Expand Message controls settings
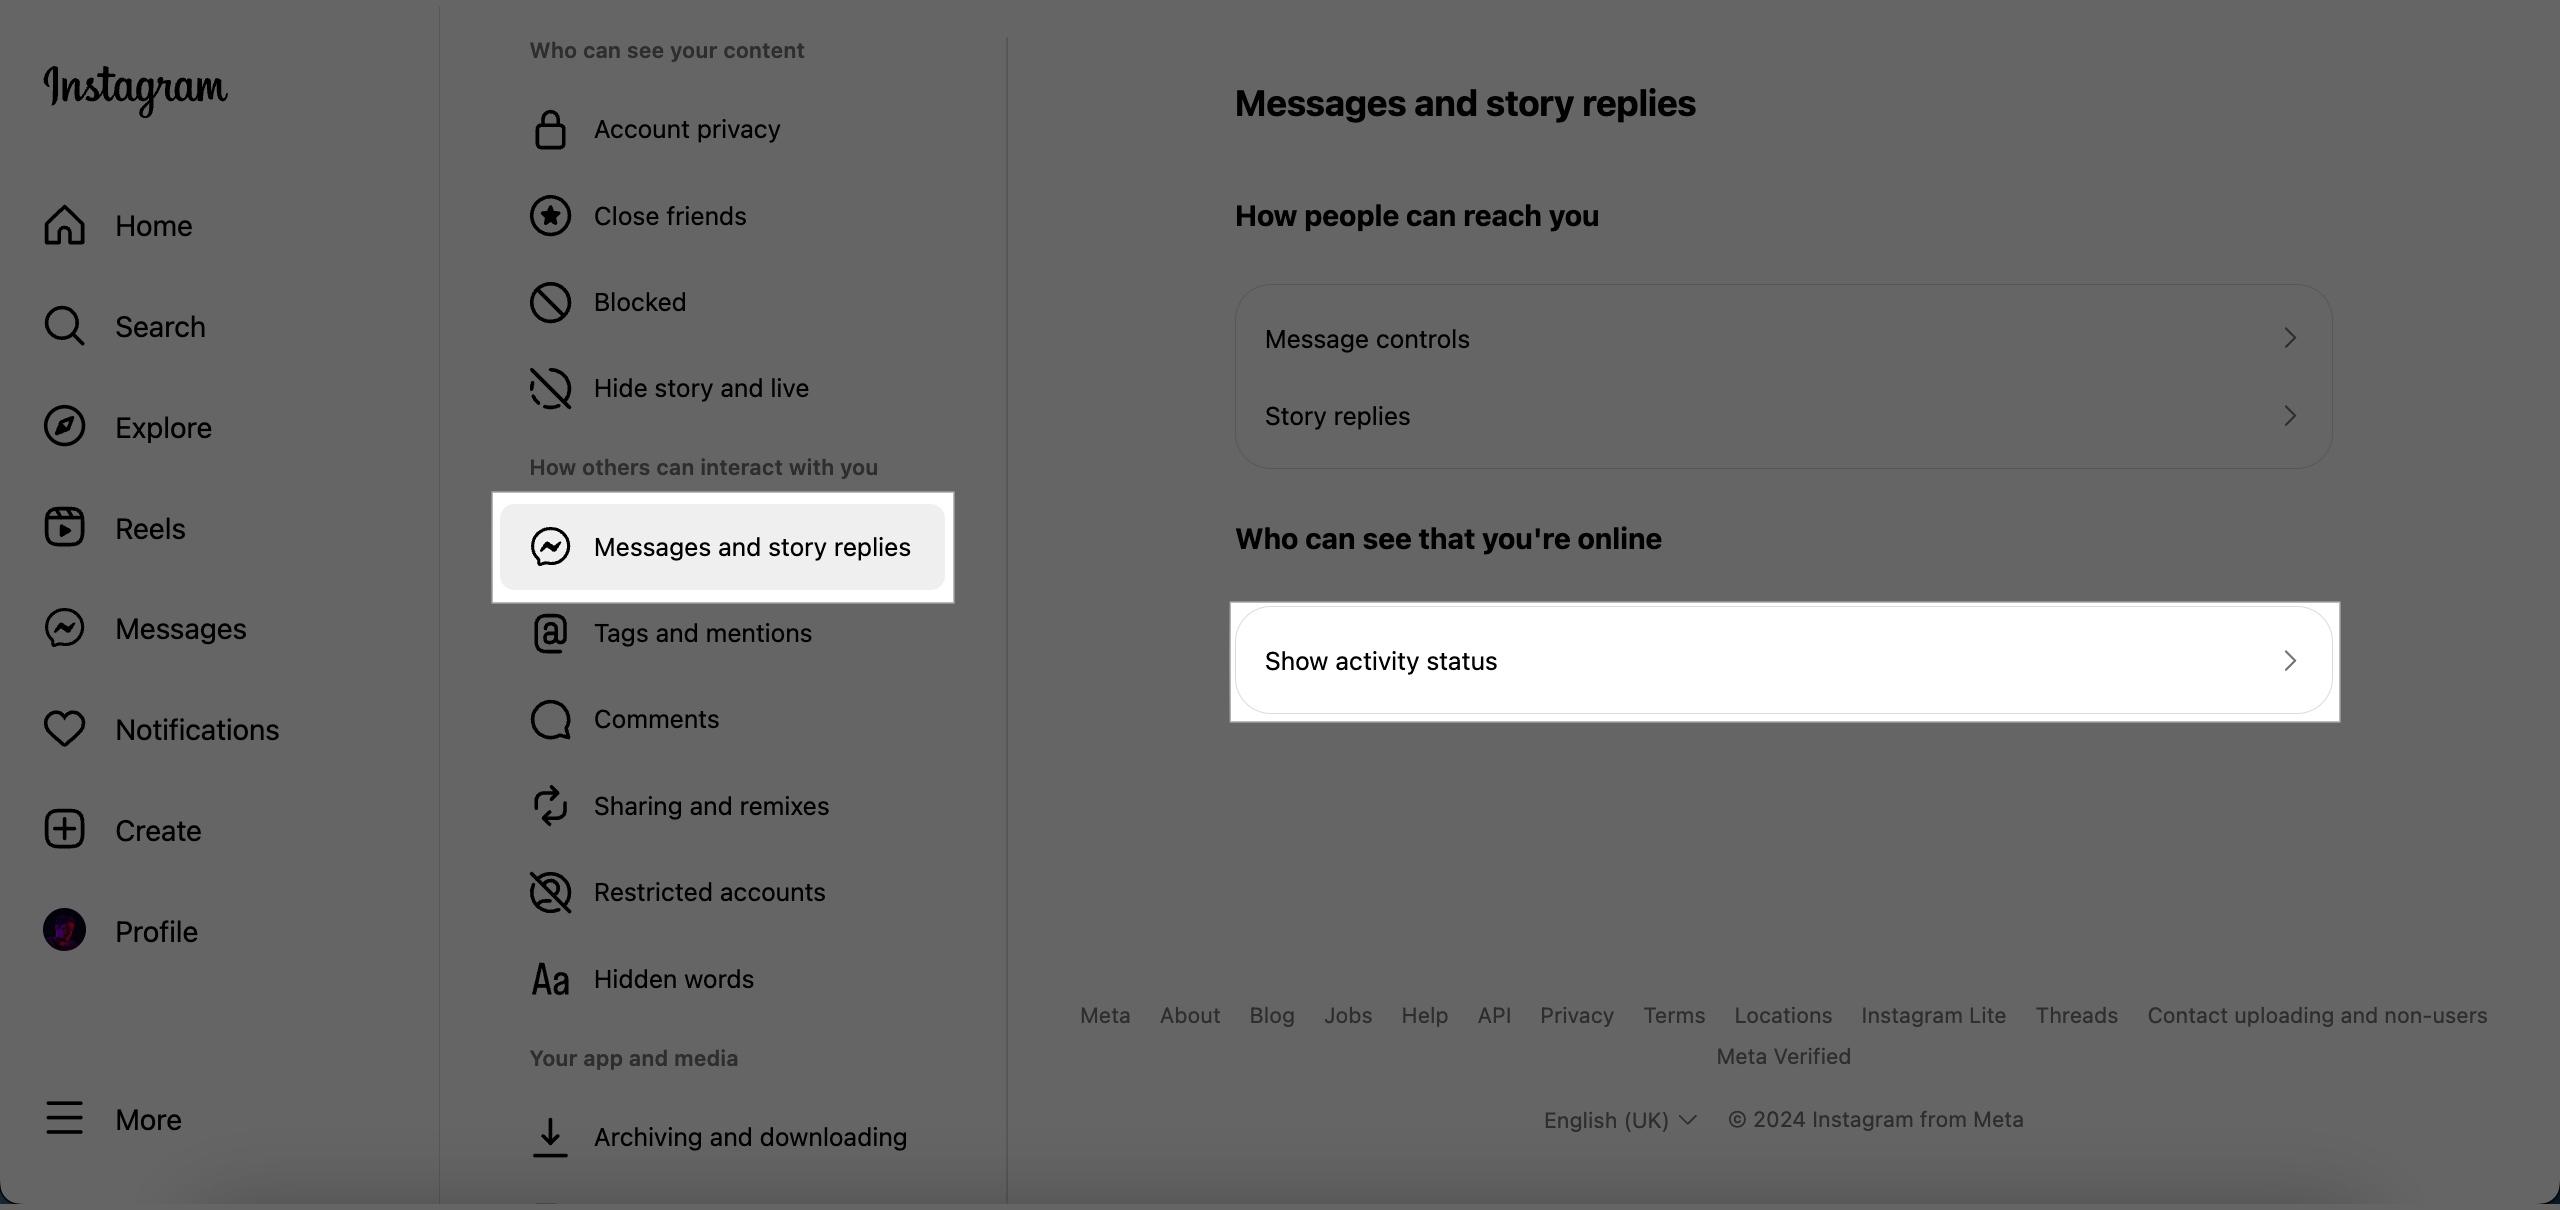 [1783, 338]
